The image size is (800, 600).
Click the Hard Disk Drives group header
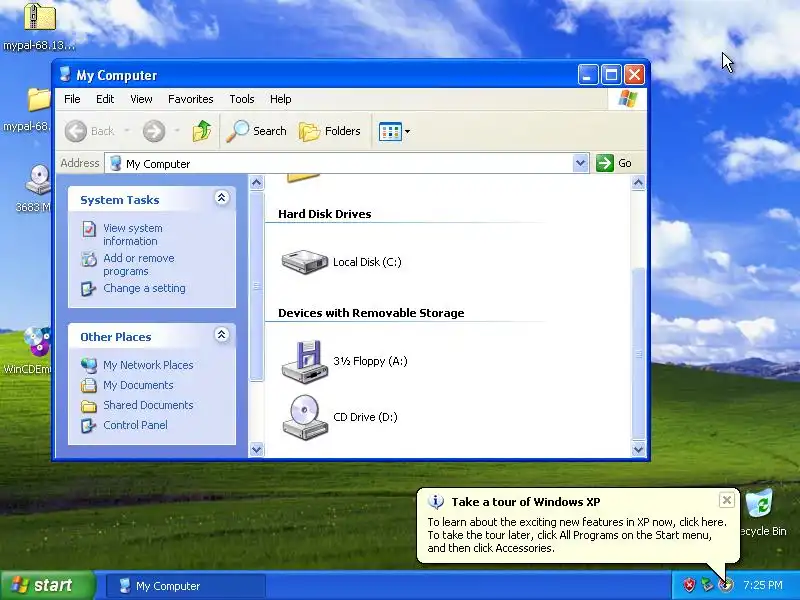324,214
